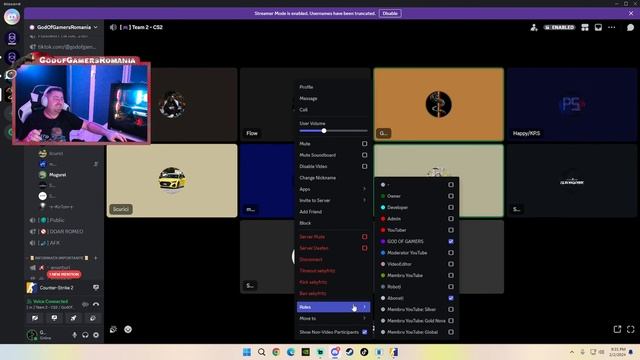Tick the Disable Video checkbox
Viewport: 640px width, 360px height.
pyautogui.click(x=364, y=167)
